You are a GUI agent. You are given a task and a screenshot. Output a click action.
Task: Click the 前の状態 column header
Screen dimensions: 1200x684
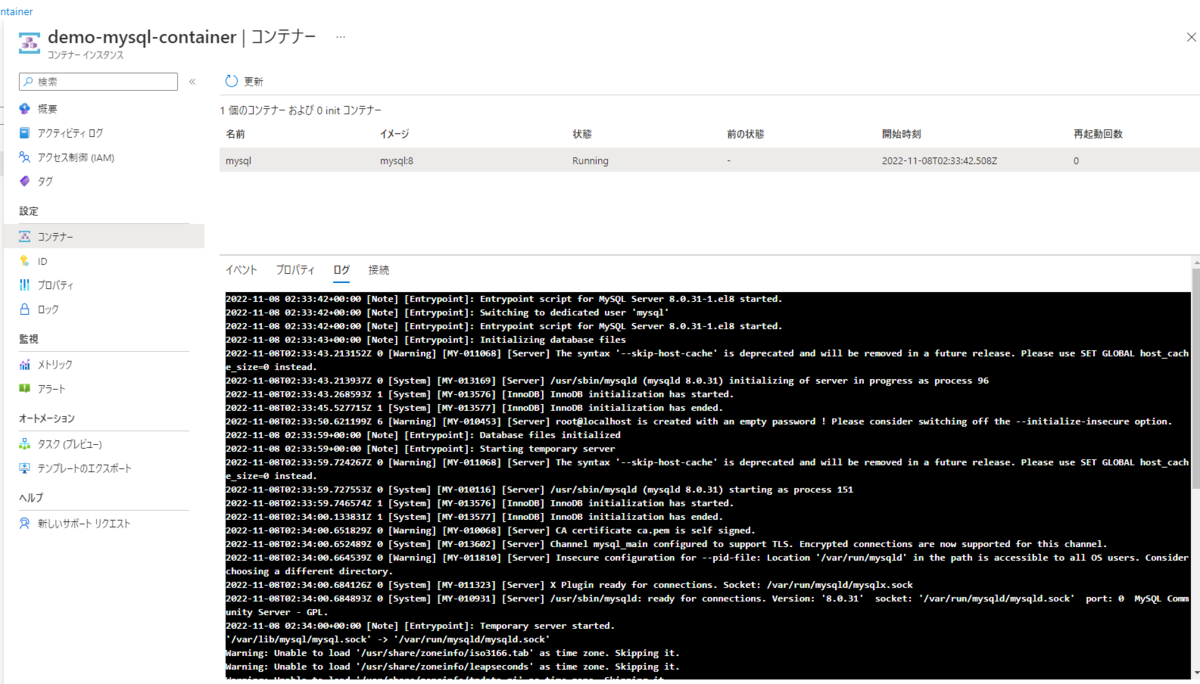745,134
